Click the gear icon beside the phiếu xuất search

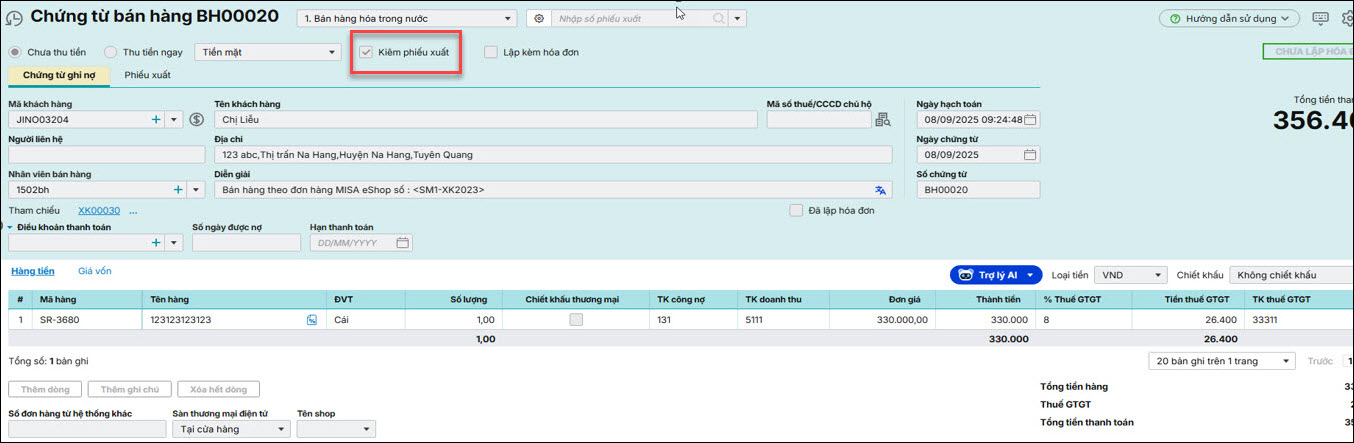tap(540, 19)
